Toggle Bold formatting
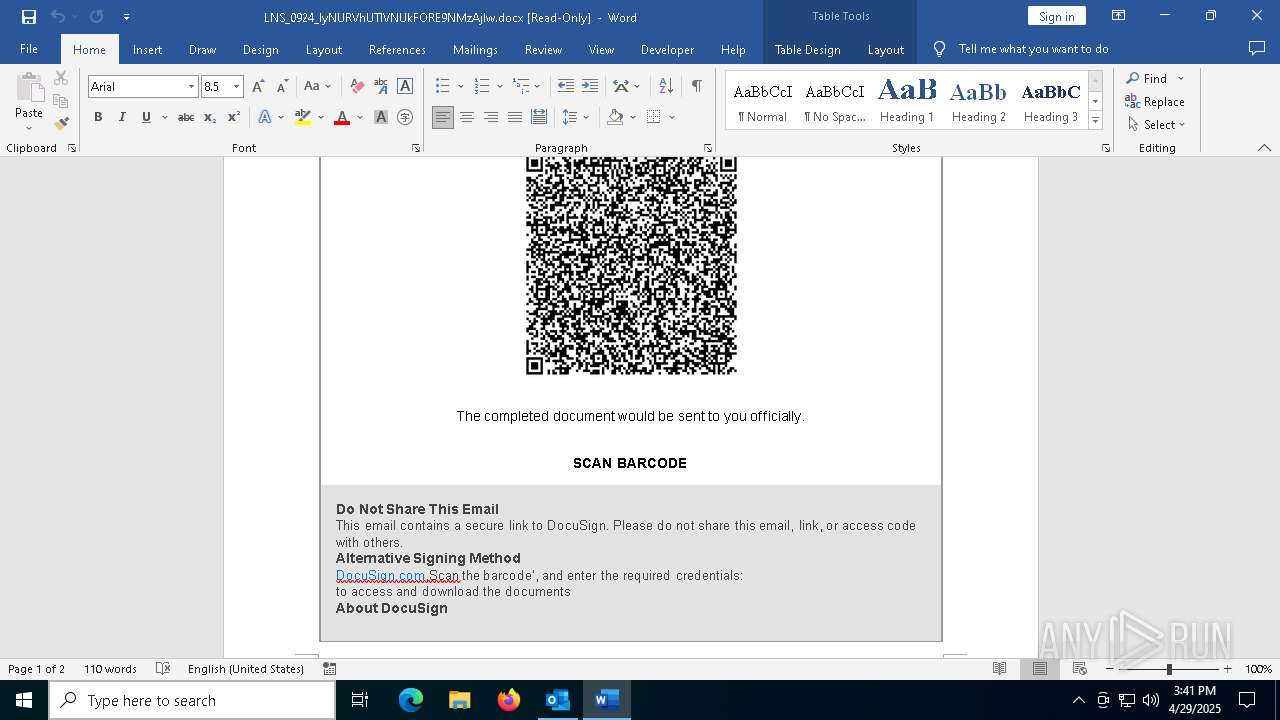This screenshot has height=720, width=1280. (x=98, y=117)
